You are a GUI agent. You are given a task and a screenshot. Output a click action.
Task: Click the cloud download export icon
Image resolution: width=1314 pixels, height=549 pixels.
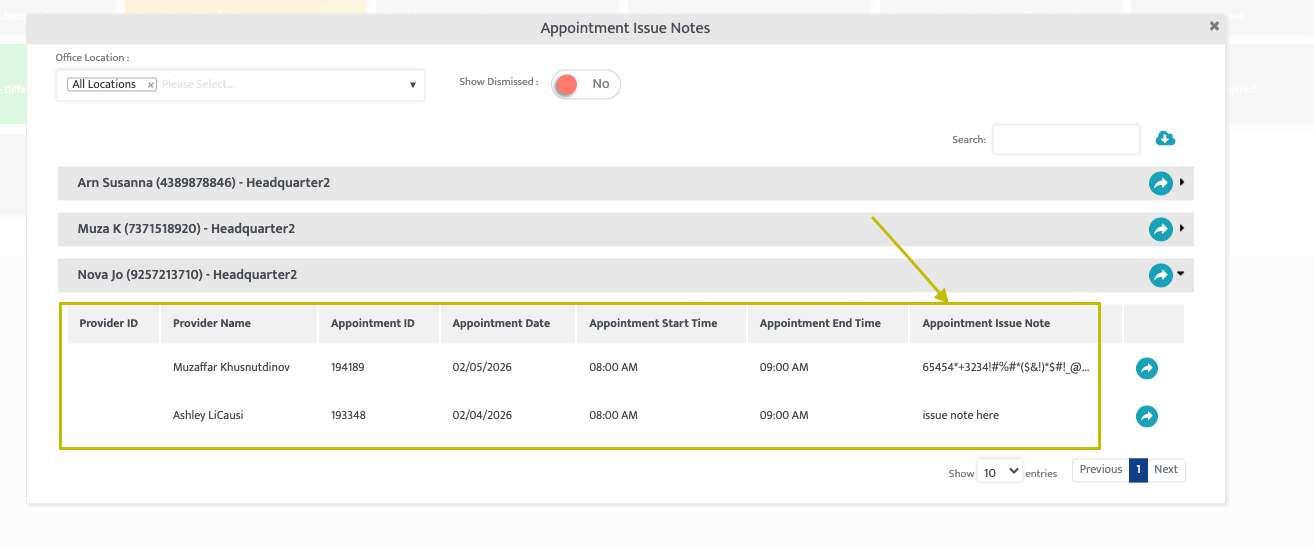1165,139
